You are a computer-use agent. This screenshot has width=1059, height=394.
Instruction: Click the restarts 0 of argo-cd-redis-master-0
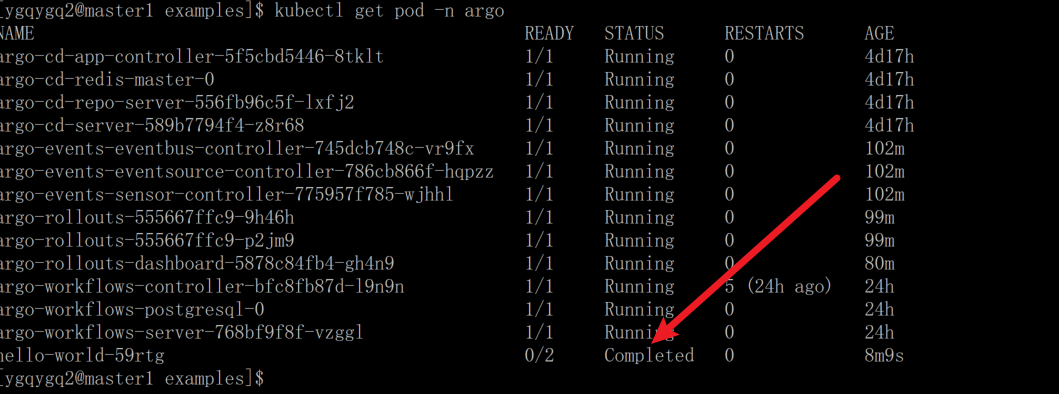[x=729, y=80]
